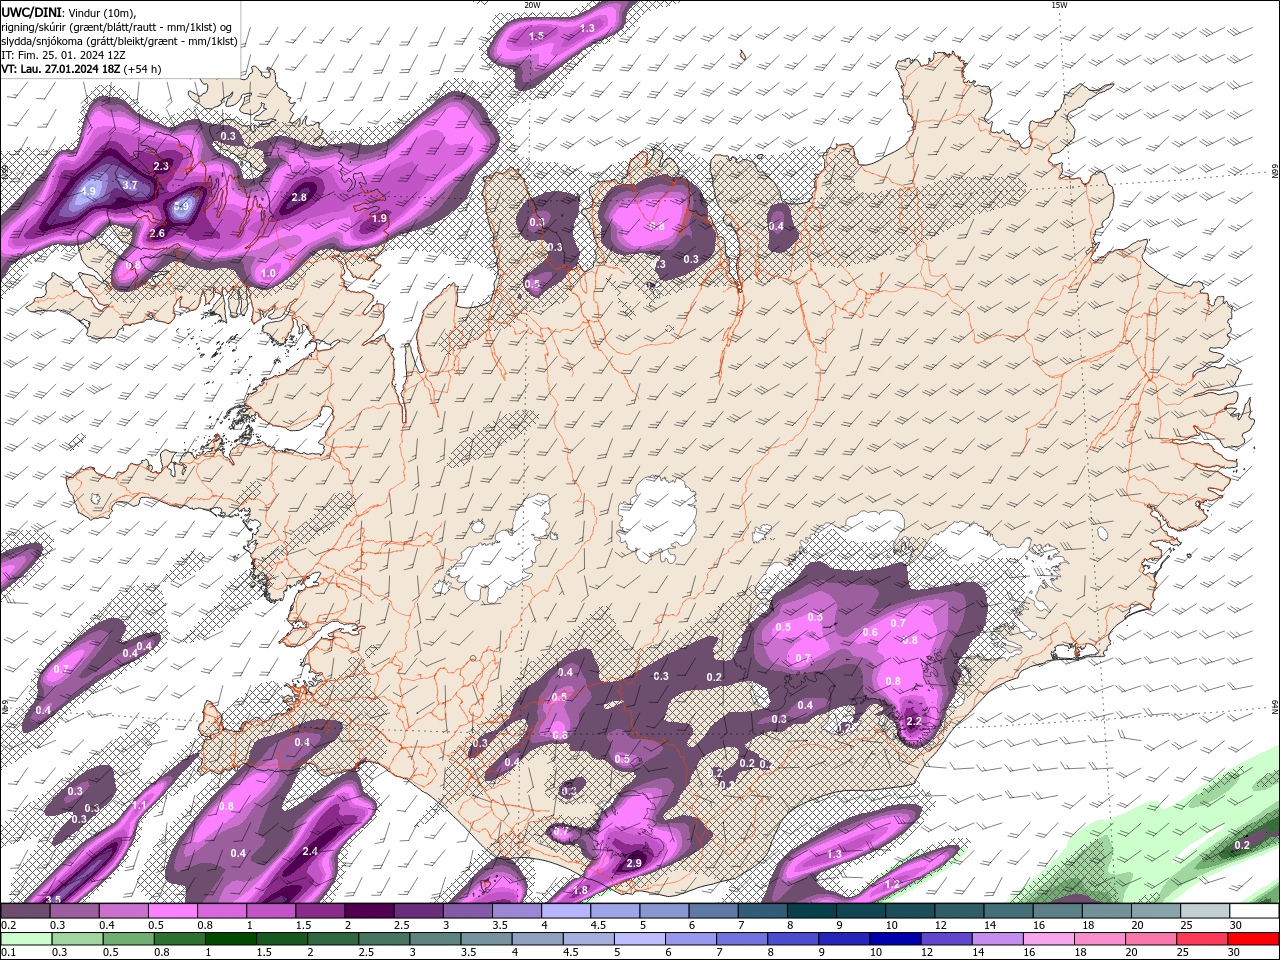Click the 2.9 value on the south coast

(x=633, y=863)
